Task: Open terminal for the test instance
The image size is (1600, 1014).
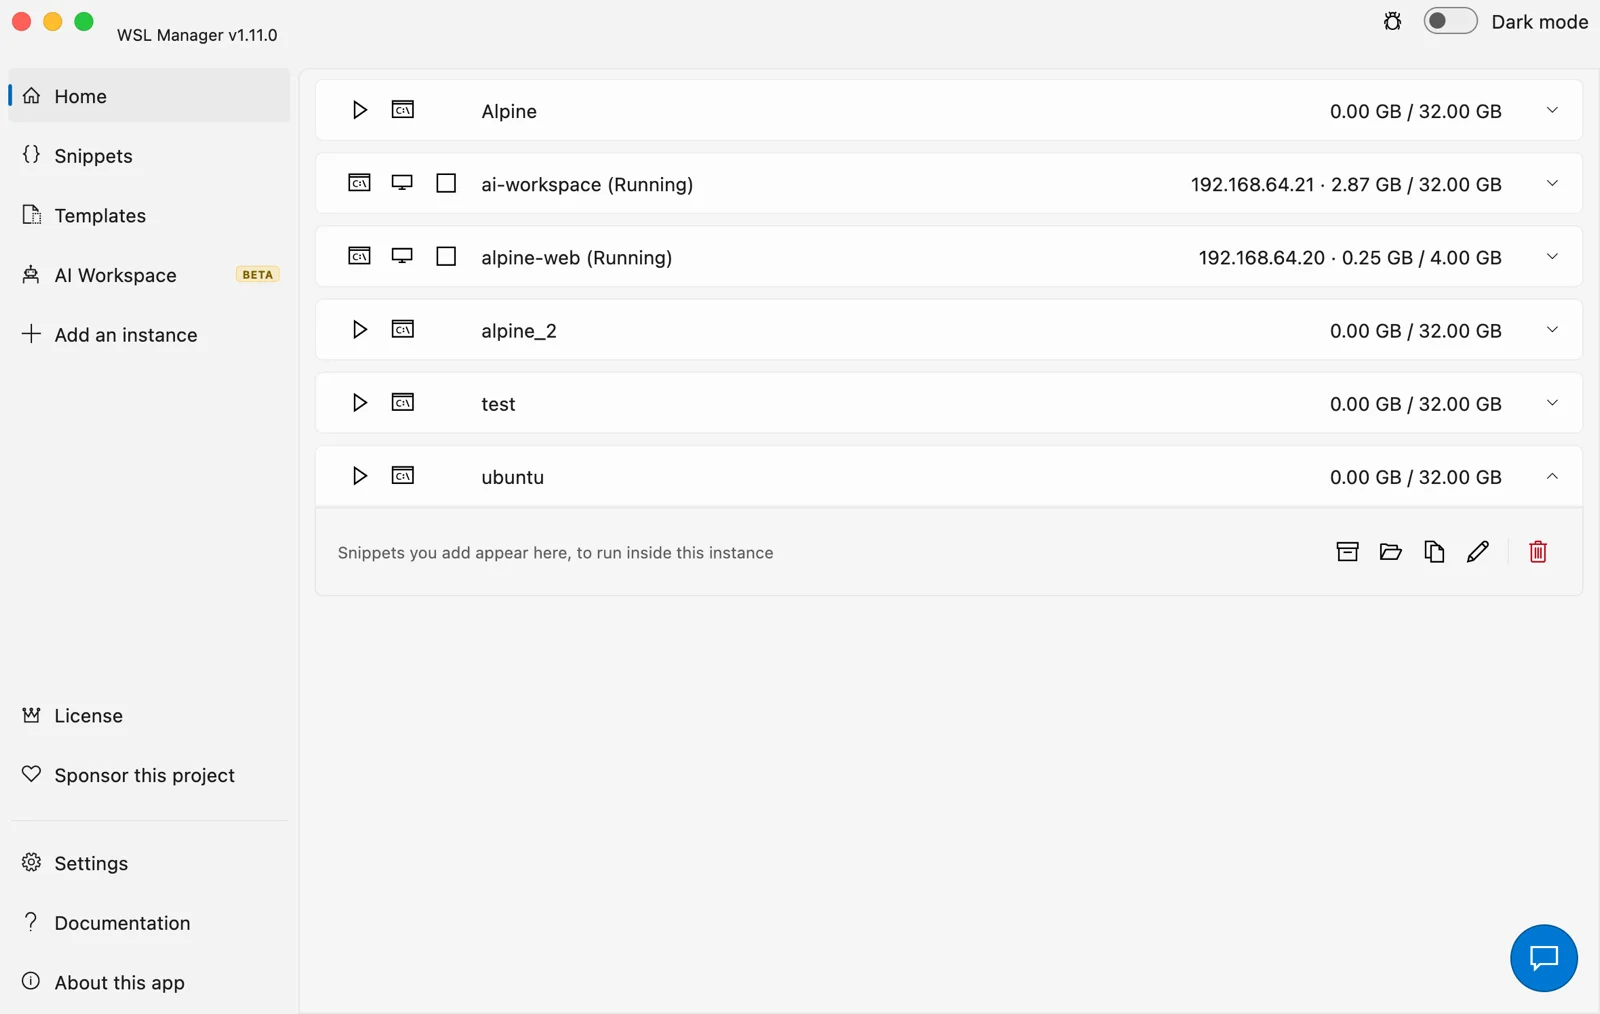Action: click(403, 402)
